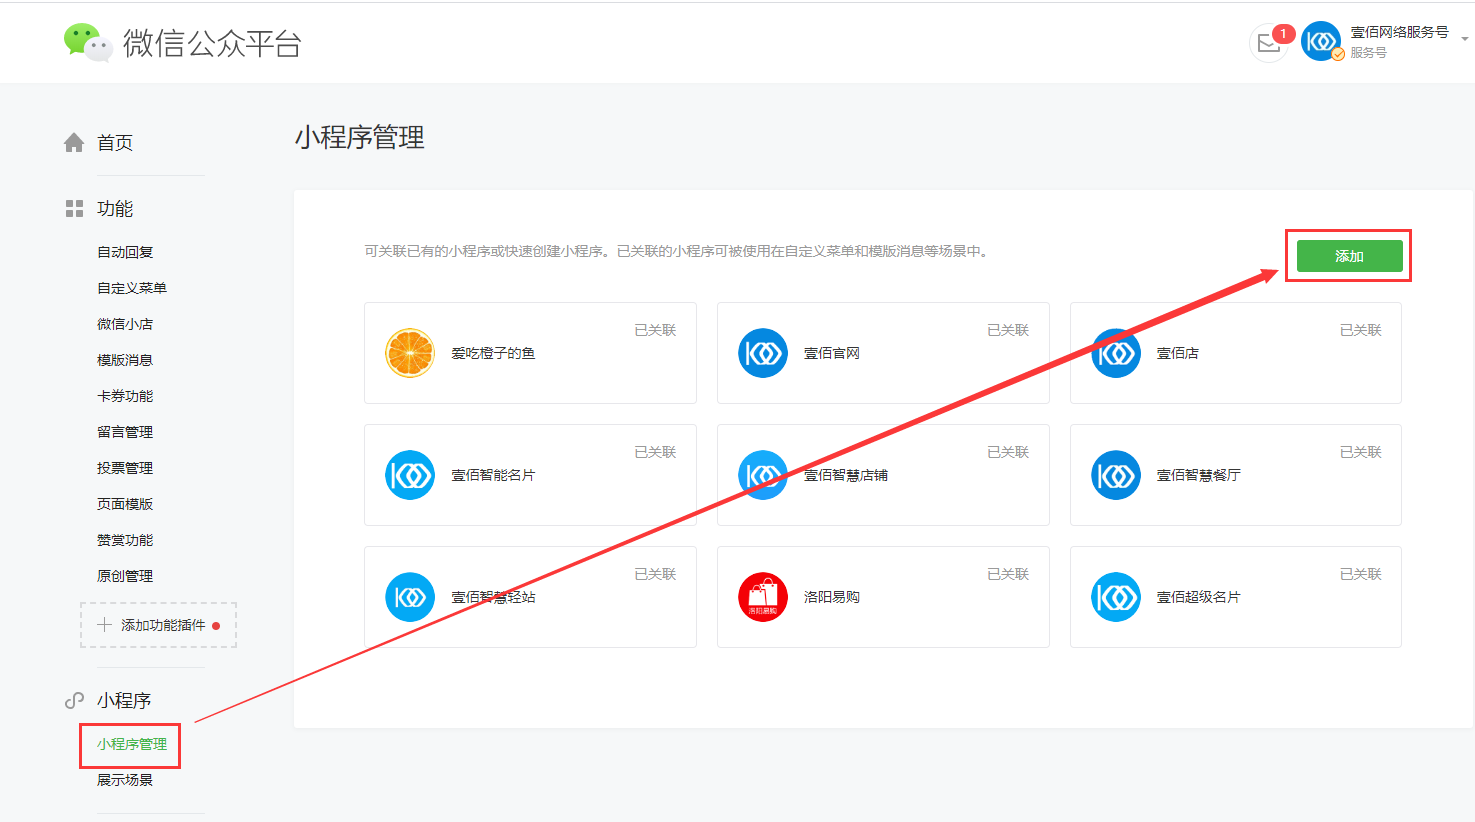1475x822 pixels.
Task: Click the 小程序管理 page heading
Action: click(360, 137)
